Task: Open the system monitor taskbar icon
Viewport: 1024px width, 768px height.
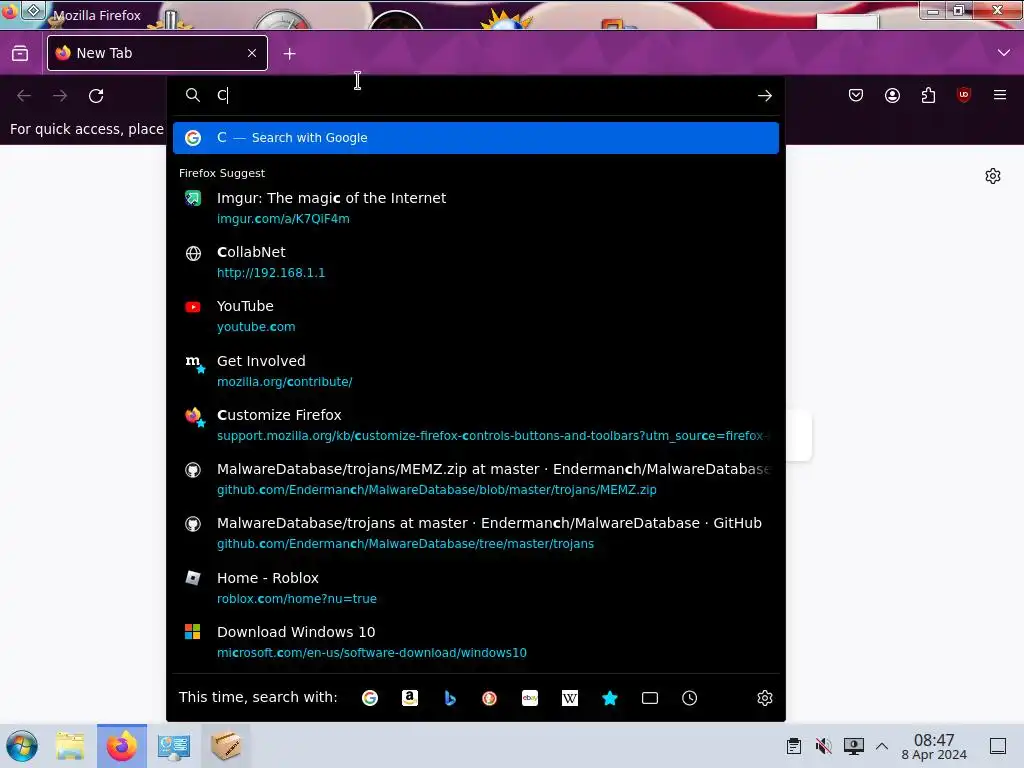Action: coord(174,746)
